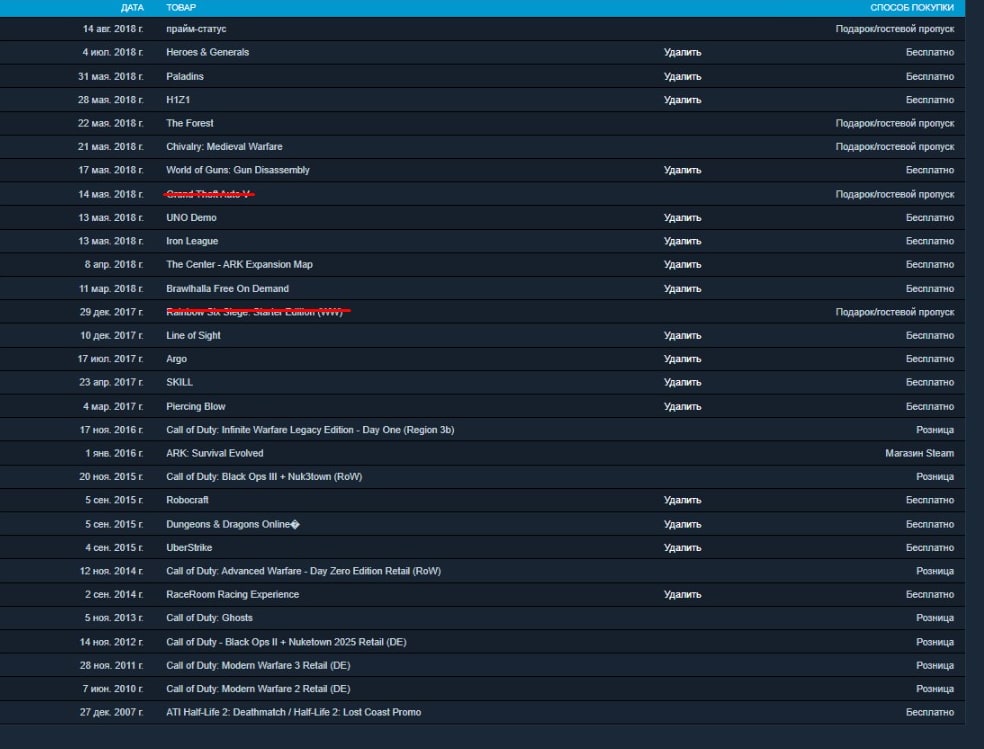Click the ДАТА column header
The image size is (984, 749).
click(x=132, y=8)
